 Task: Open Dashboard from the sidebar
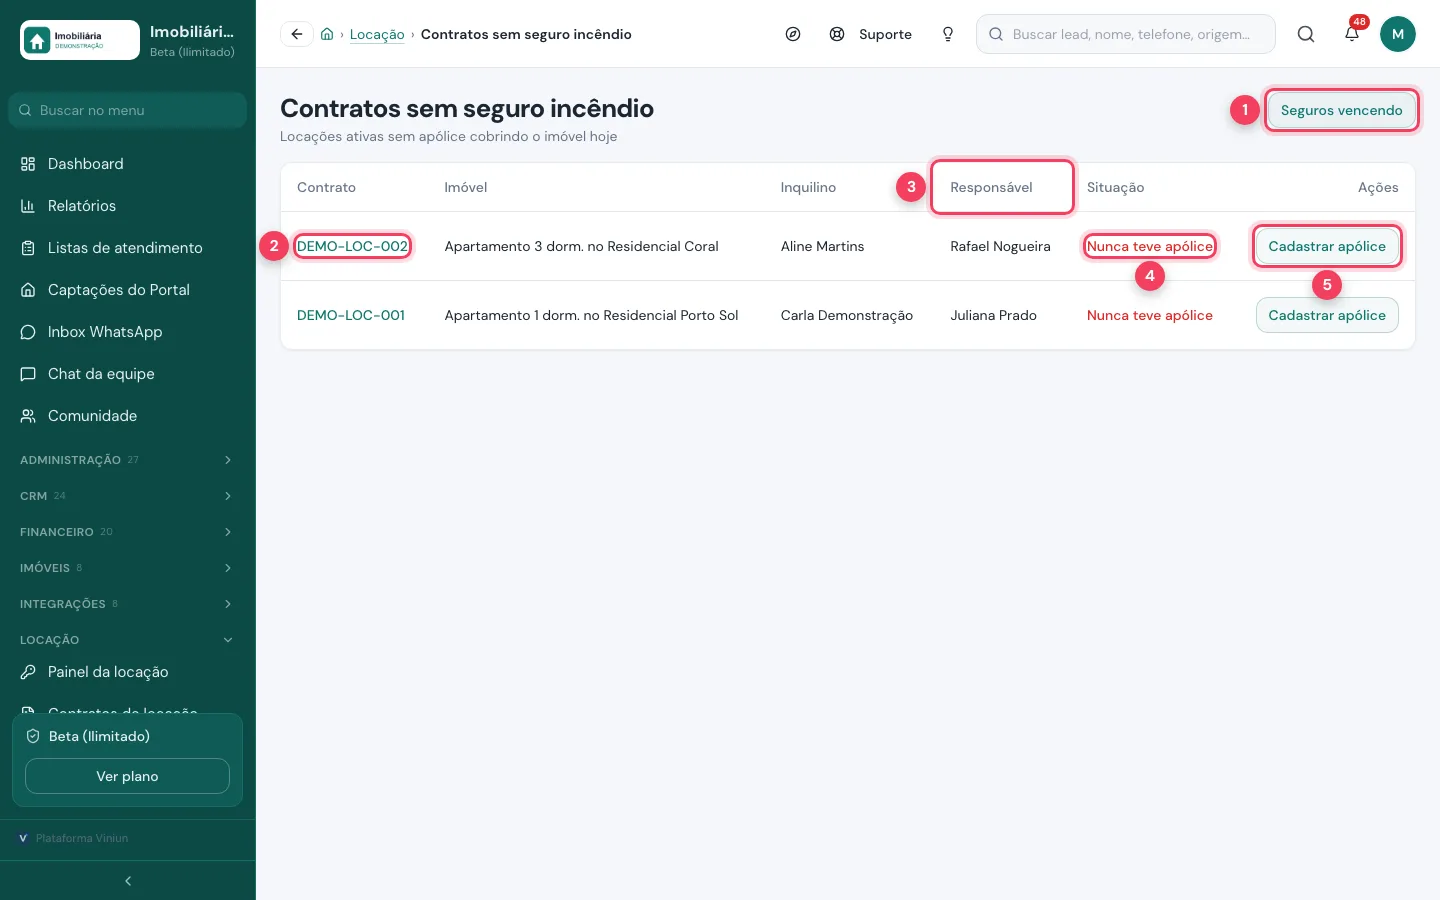point(127,164)
